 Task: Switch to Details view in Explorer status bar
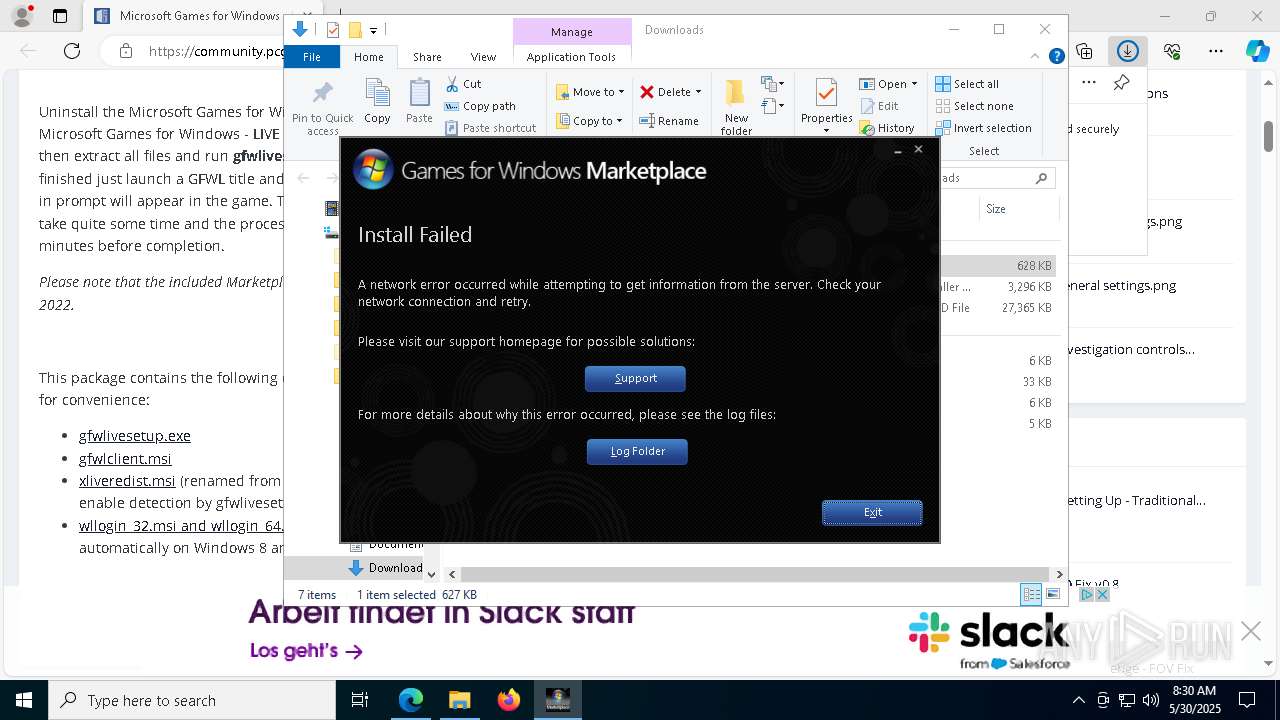(x=1031, y=594)
